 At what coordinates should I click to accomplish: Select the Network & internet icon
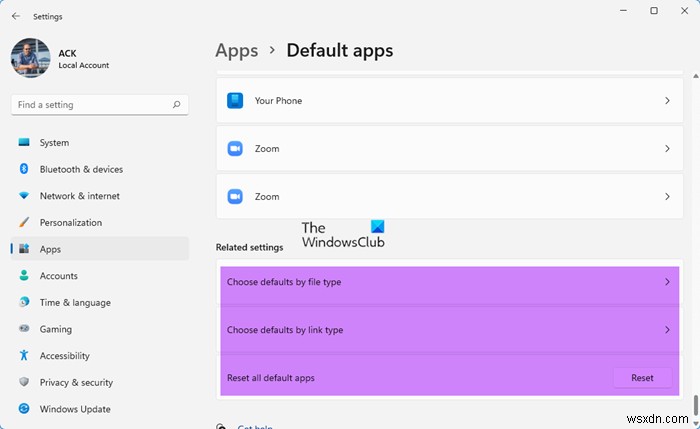point(24,196)
